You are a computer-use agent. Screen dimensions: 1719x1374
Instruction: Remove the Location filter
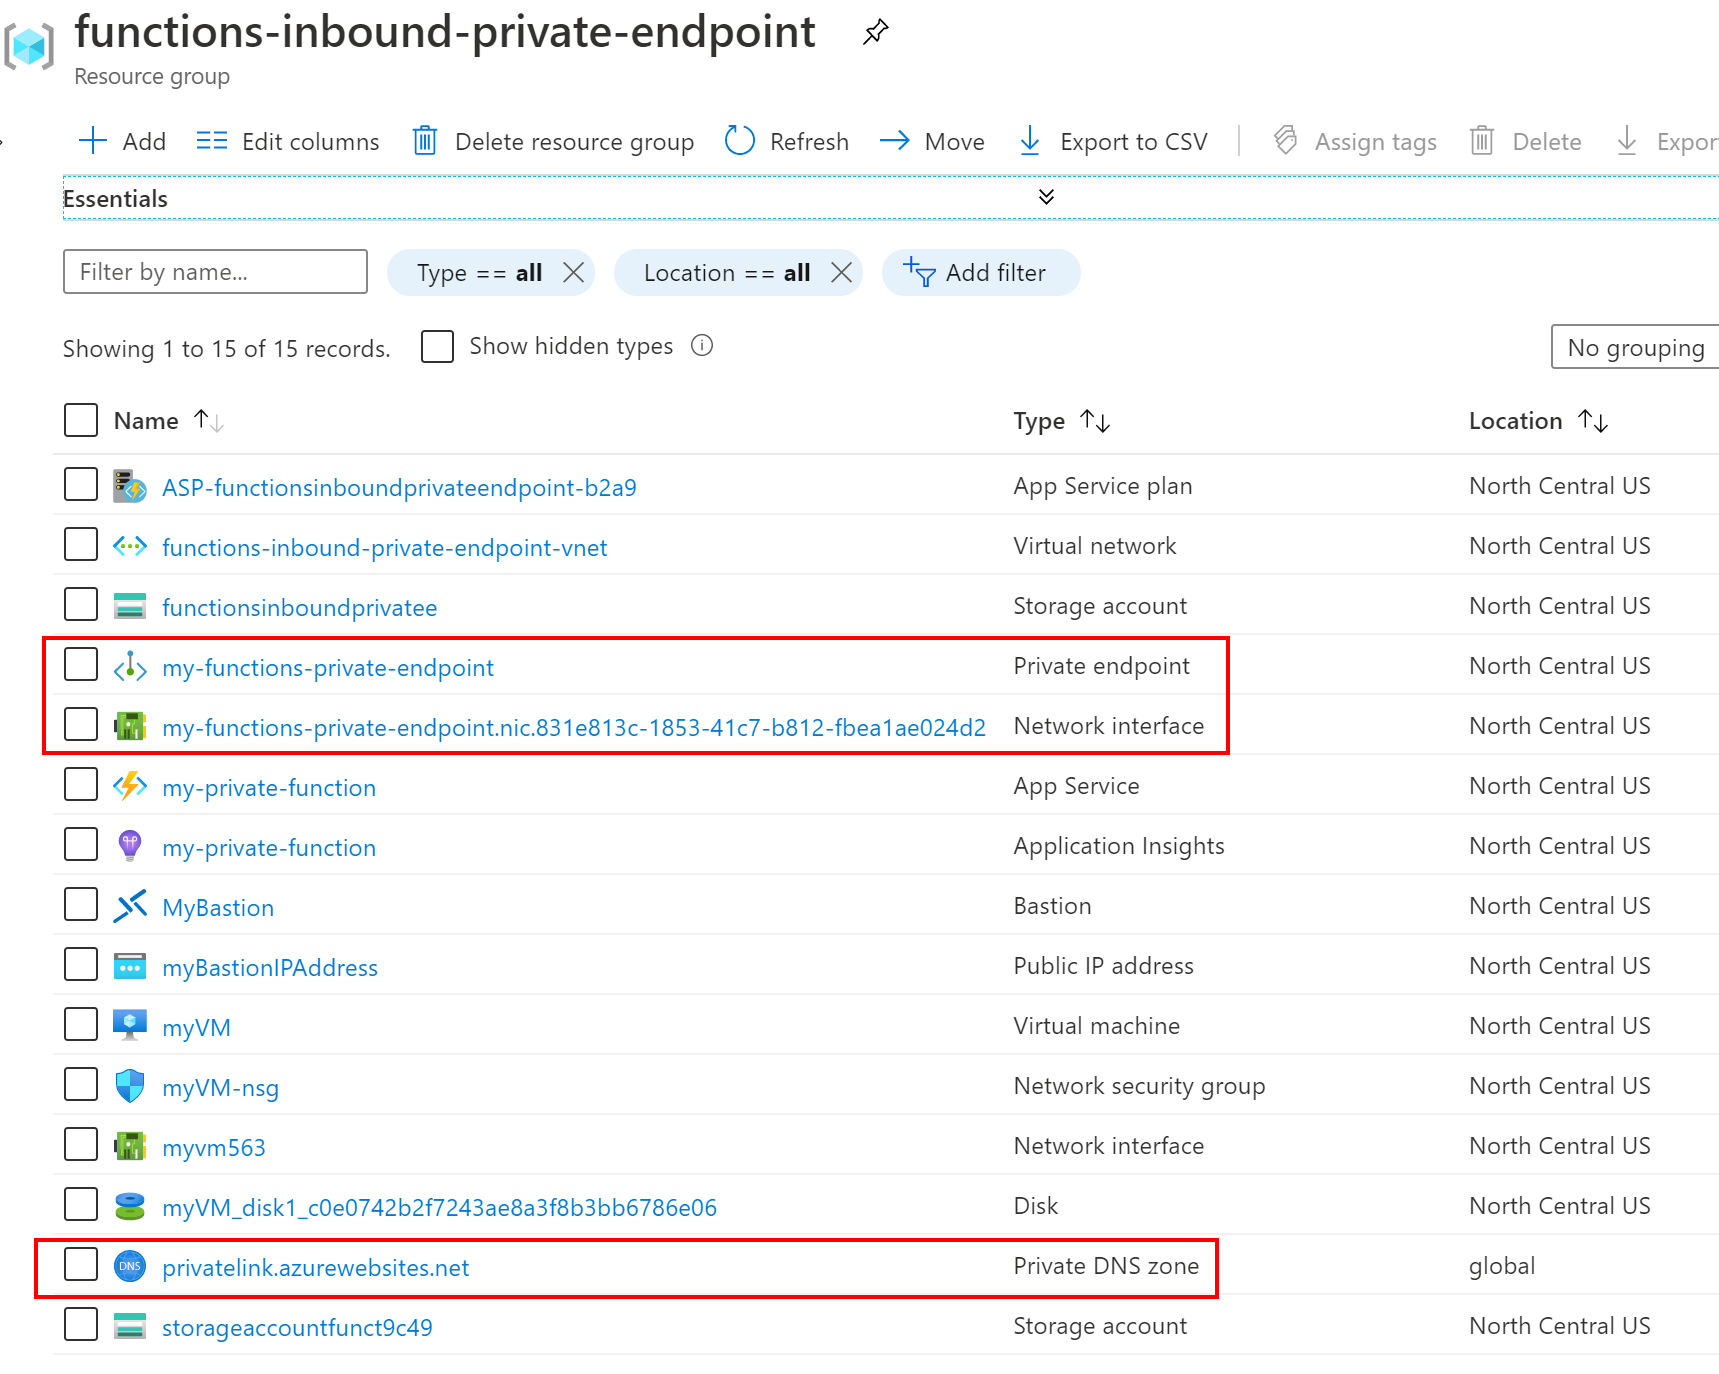click(x=841, y=272)
